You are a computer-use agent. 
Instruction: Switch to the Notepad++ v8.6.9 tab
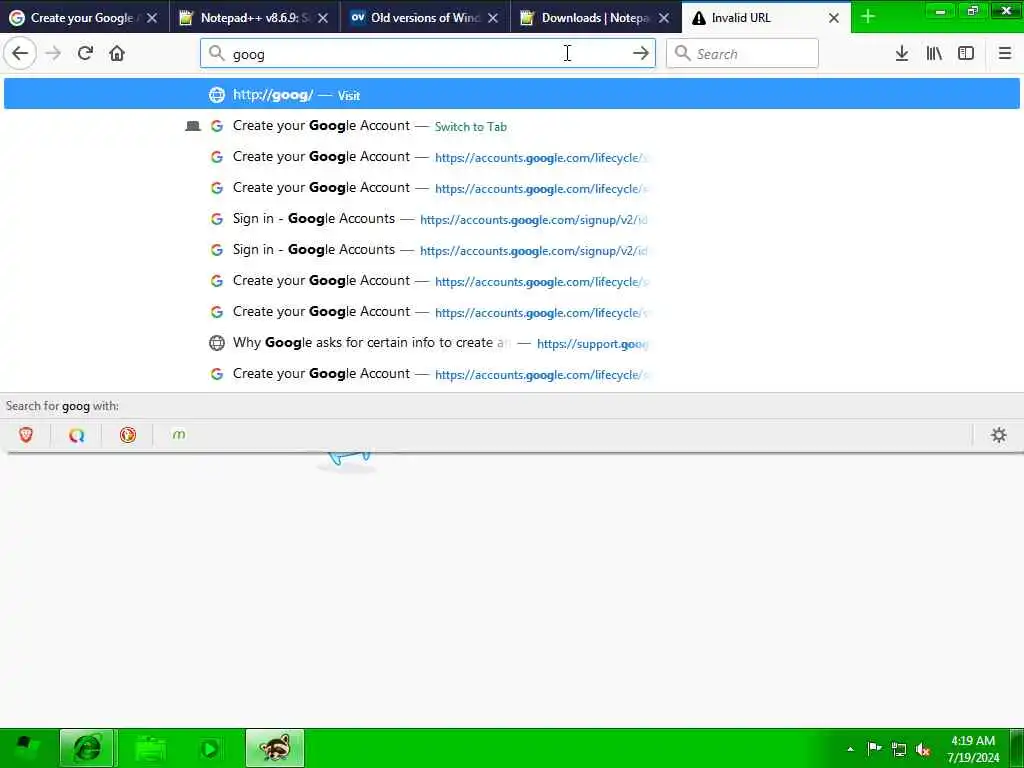tap(255, 18)
